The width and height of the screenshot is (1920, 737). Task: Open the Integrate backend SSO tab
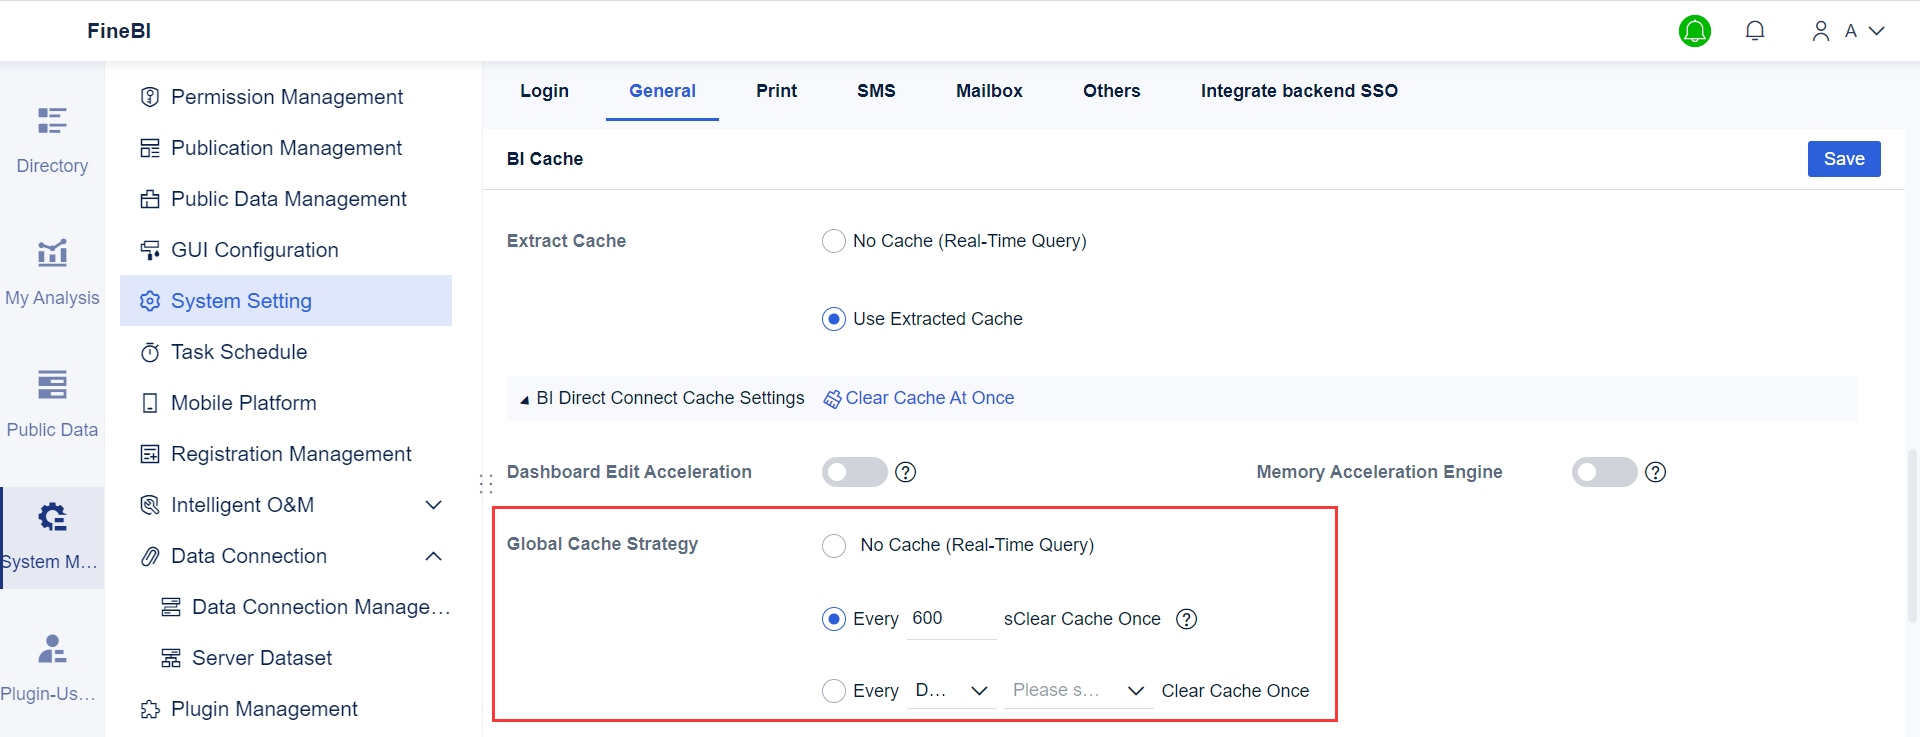[x=1299, y=91]
